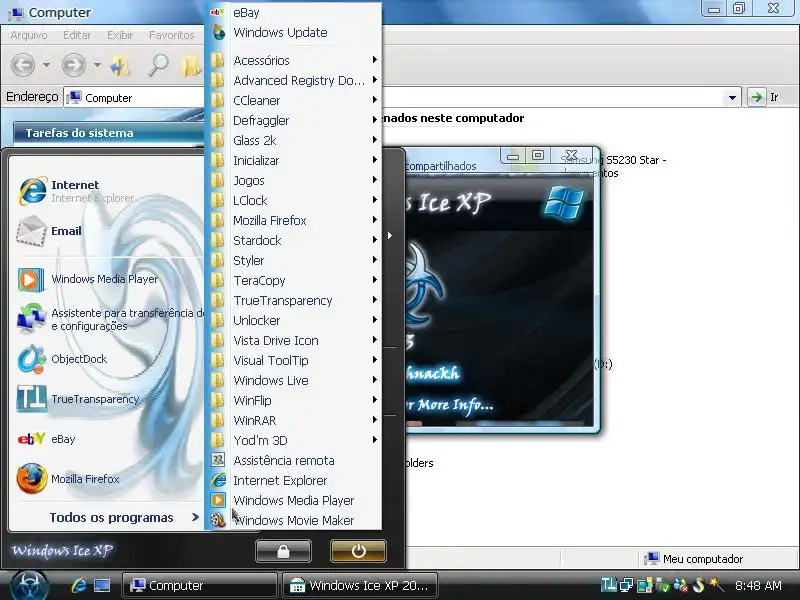Open Assistente para transferência de arquivos e configurações
This screenshot has height=600, width=800.
110,319
